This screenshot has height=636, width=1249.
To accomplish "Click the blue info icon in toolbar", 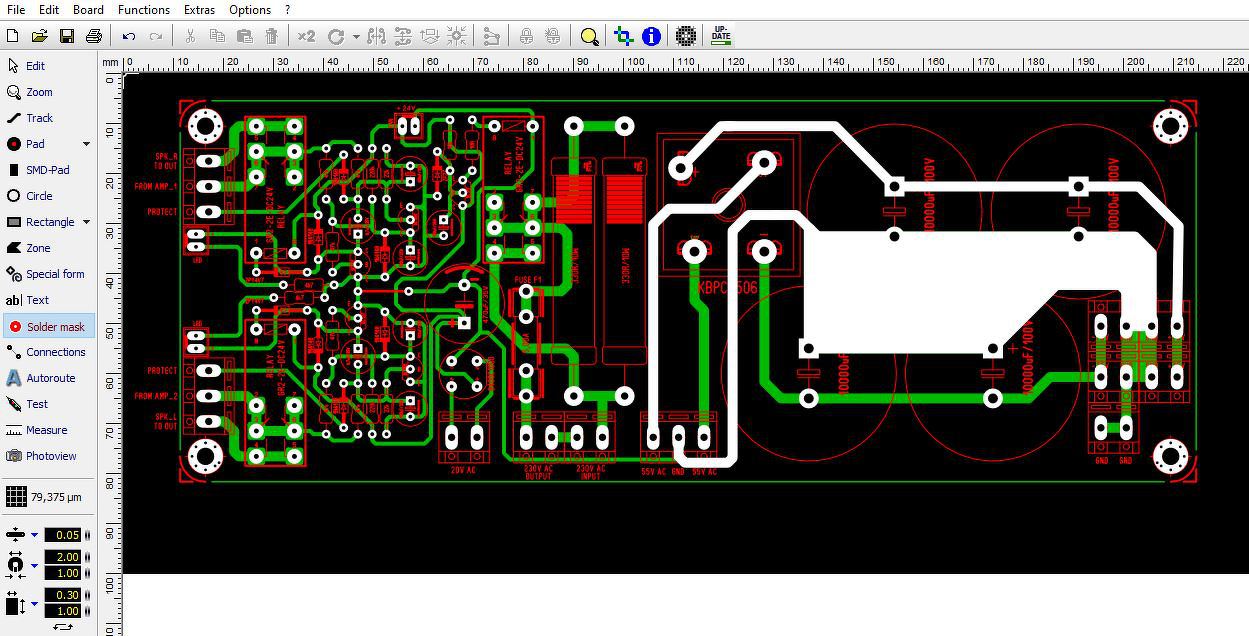I will point(651,36).
